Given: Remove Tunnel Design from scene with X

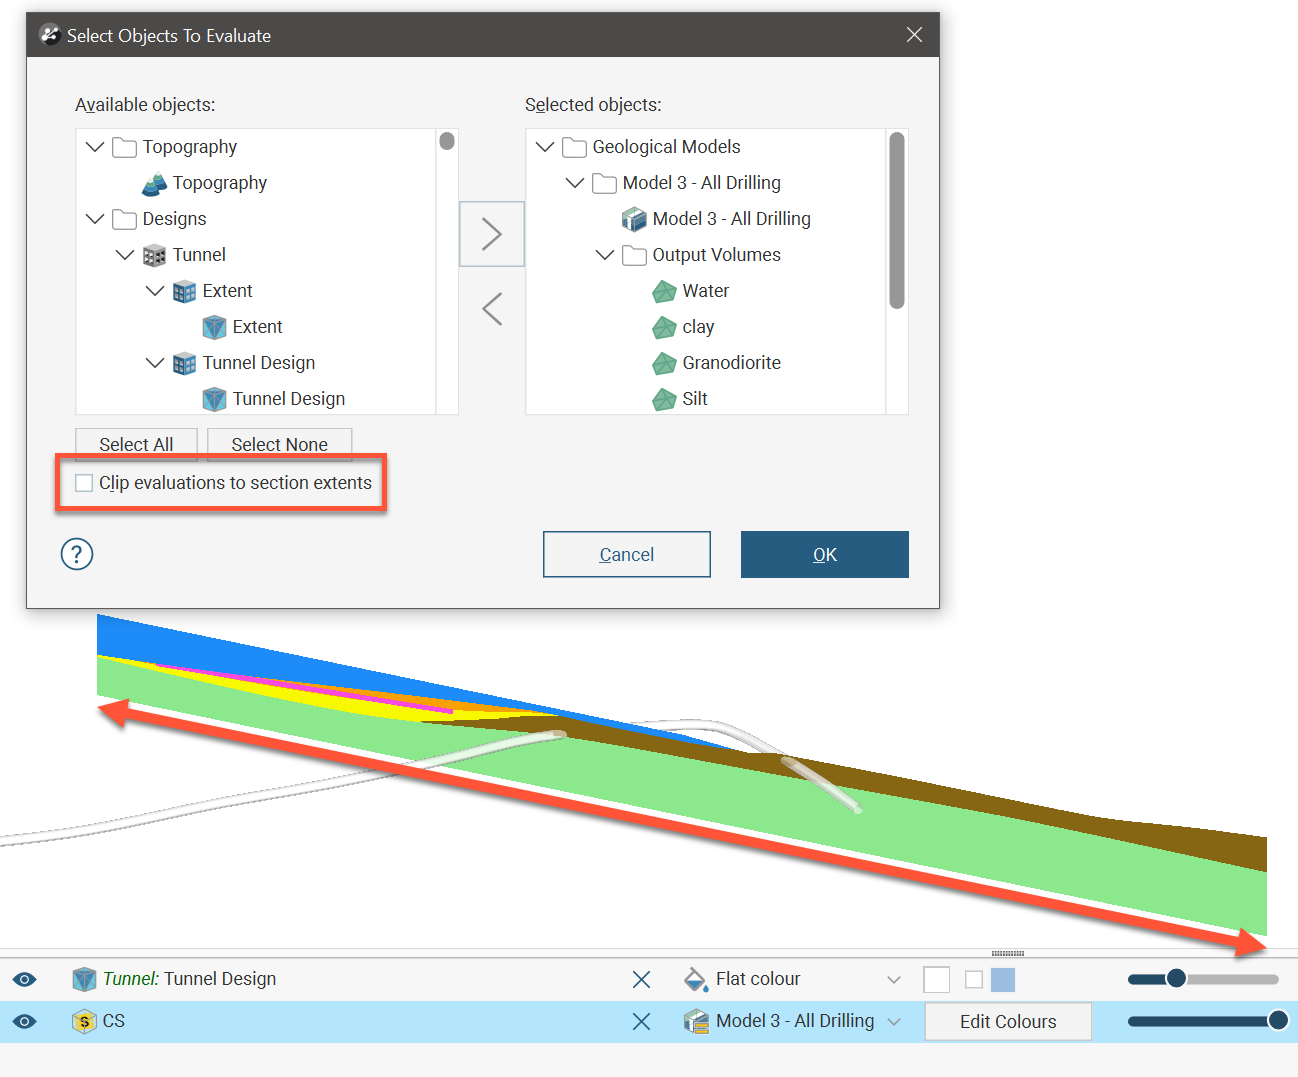Looking at the screenshot, I should [642, 980].
